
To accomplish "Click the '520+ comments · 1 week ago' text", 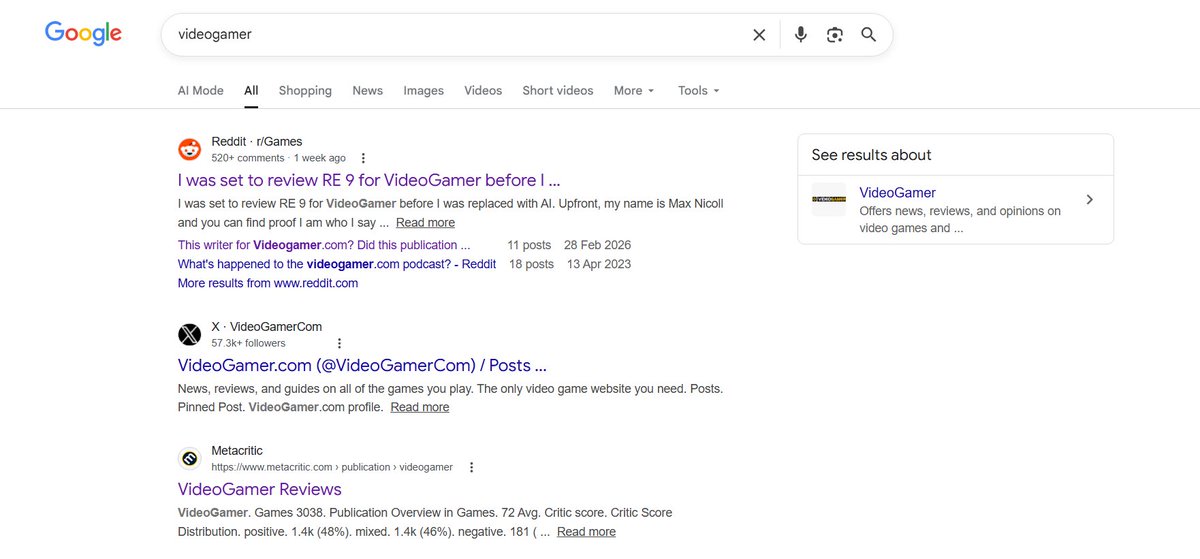I will pyautogui.click(x=279, y=158).
